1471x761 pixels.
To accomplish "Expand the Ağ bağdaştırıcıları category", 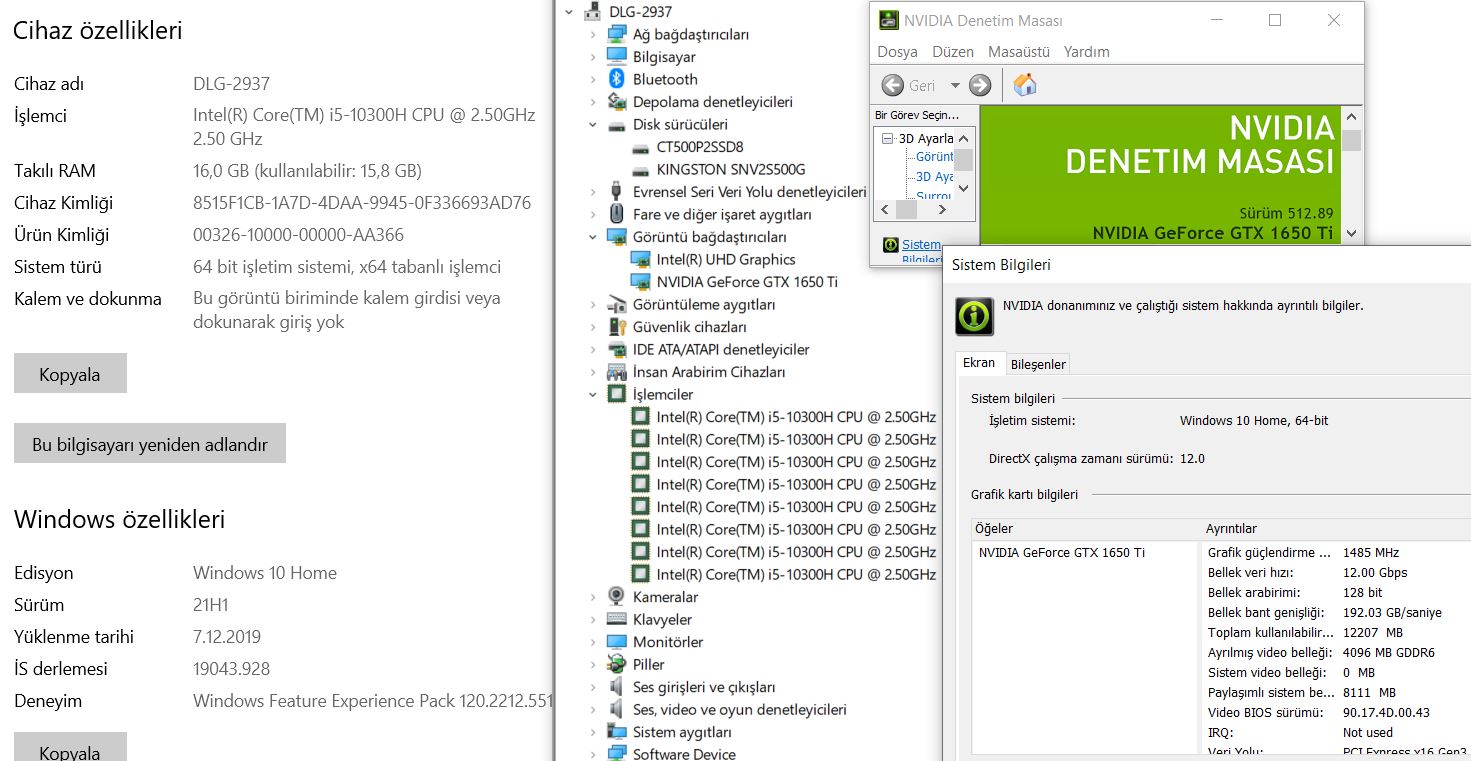I will 593,34.
